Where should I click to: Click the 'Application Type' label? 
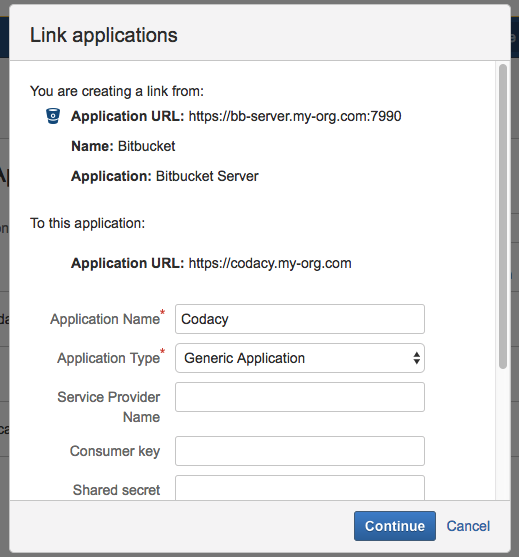click(109, 358)
